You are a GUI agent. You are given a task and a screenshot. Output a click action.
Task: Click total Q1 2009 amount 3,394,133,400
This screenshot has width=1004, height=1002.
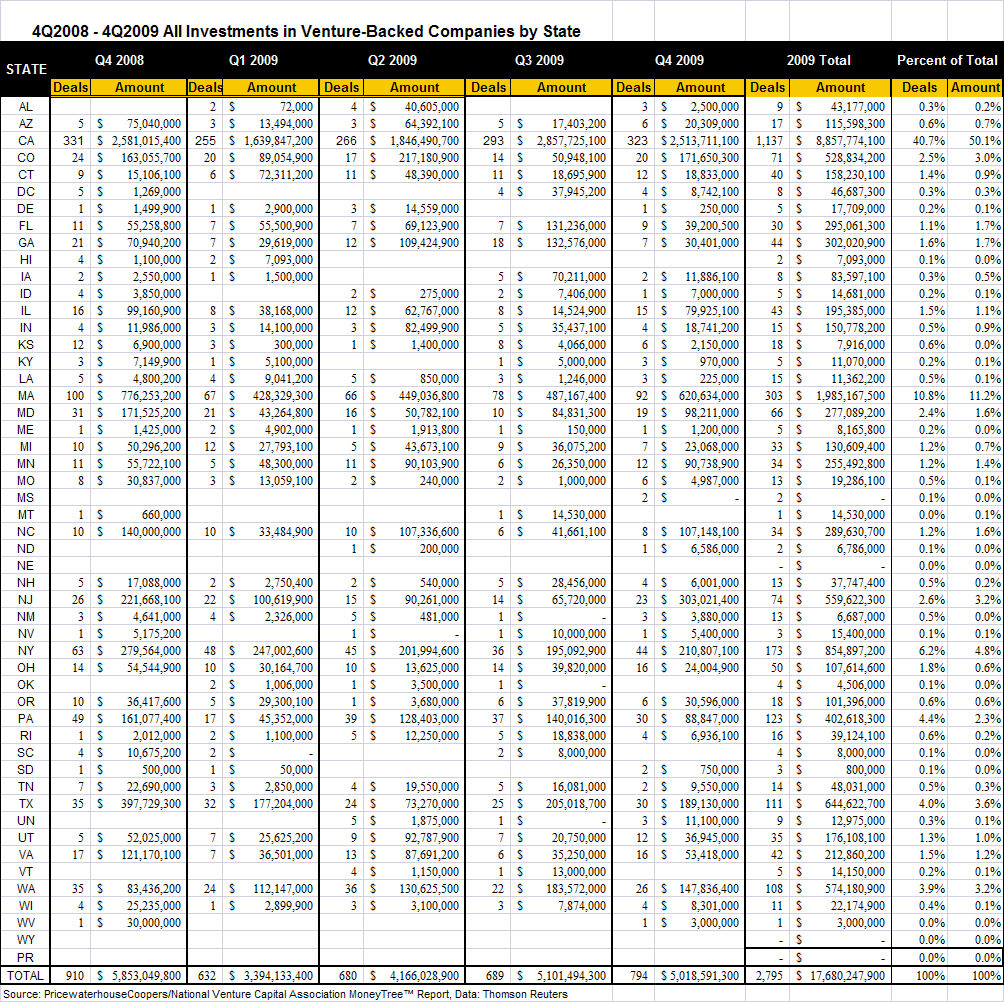click(278, 976)
